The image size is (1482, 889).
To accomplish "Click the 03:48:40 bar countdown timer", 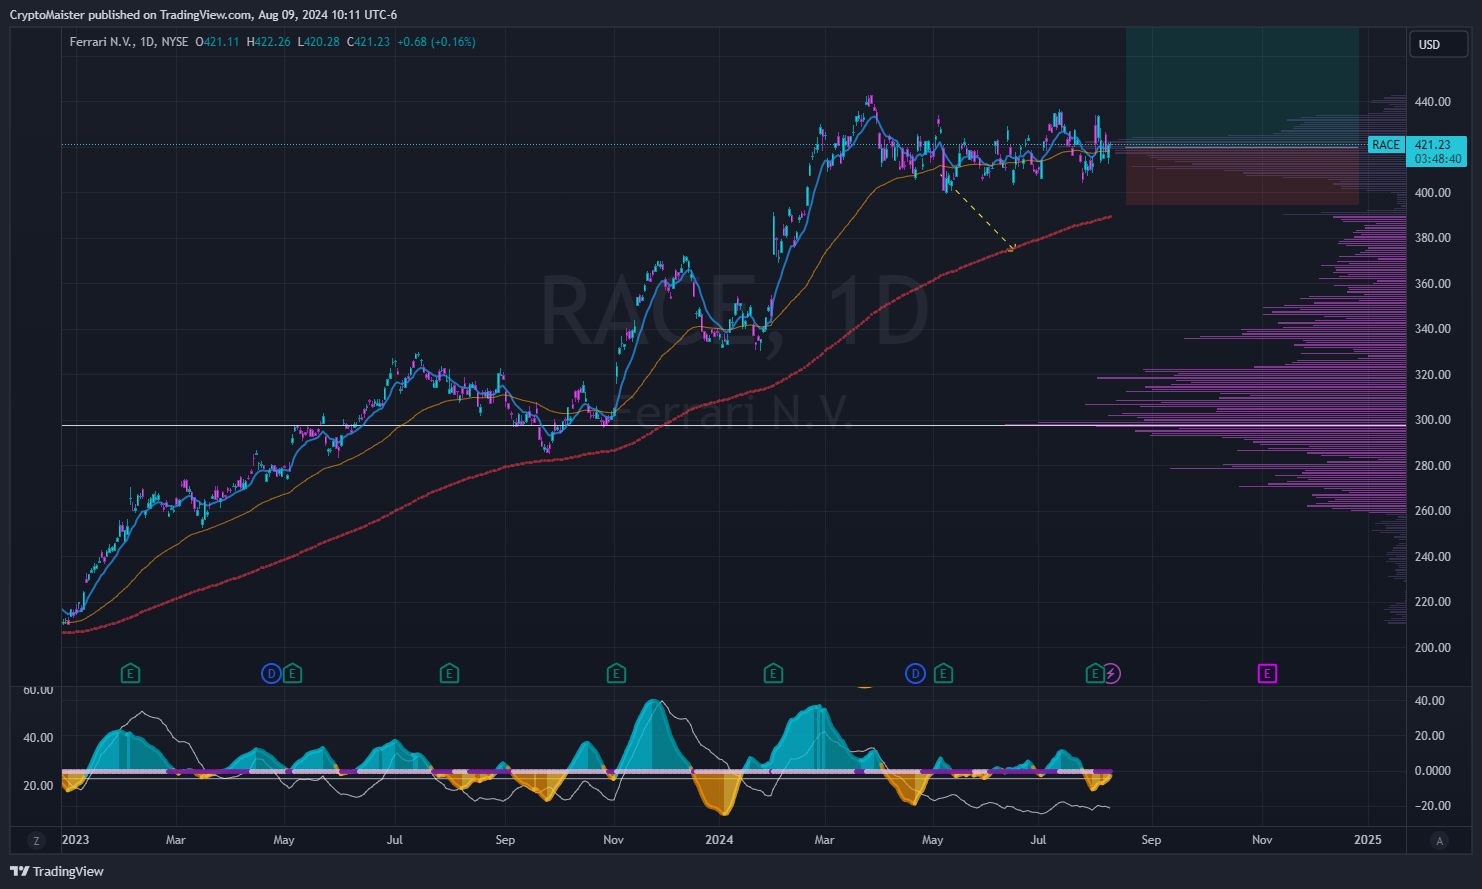I will tap(1437, 159).
